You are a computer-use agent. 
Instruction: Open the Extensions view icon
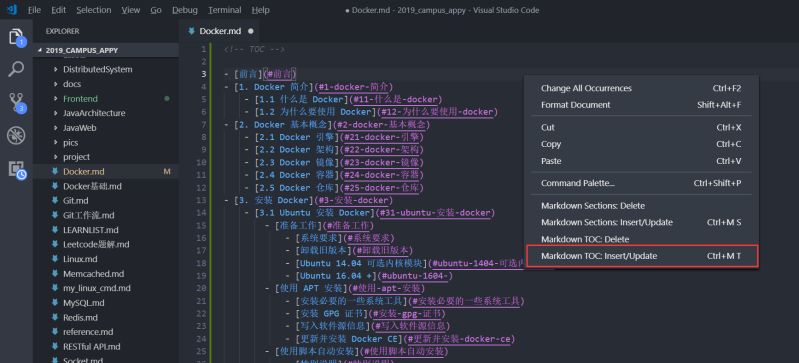pyautogui.click(x=16, y=169)
